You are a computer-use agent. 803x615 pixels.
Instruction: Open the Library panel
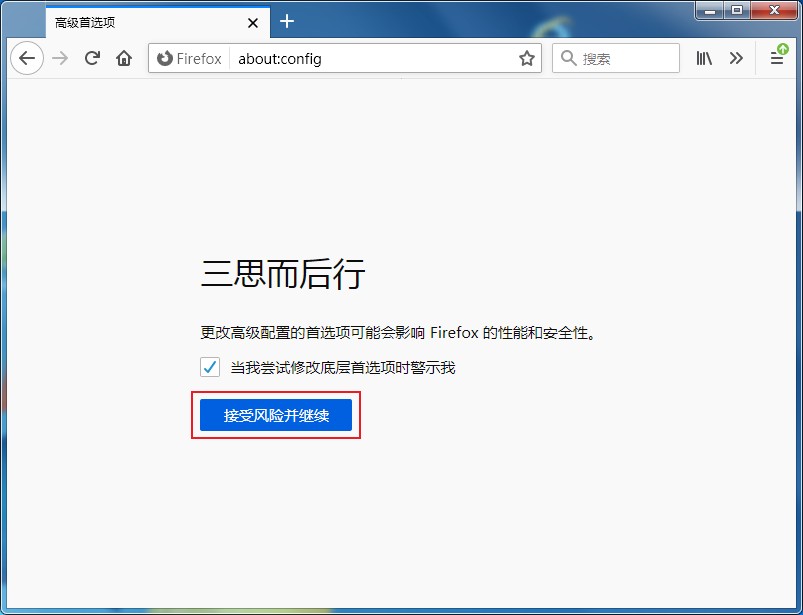[703, 58]
